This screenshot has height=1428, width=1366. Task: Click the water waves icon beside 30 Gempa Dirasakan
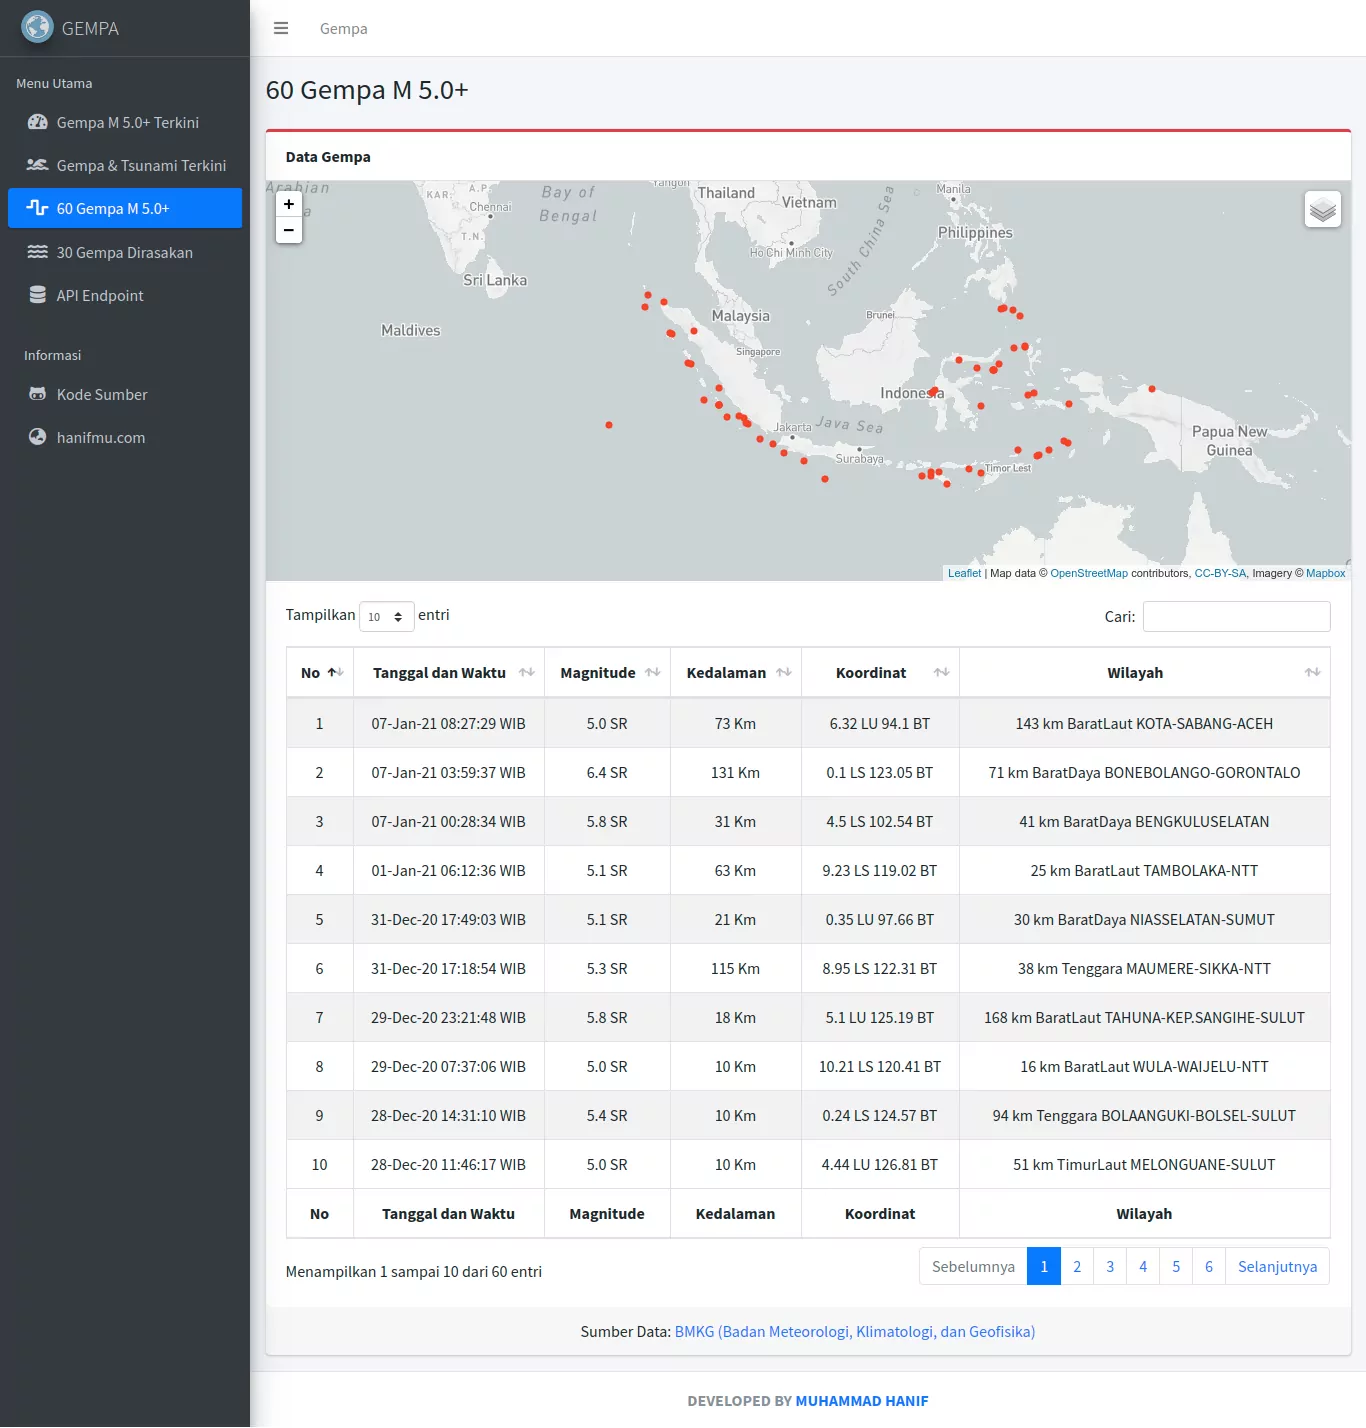pyautogui.click(x=37, y=252)
